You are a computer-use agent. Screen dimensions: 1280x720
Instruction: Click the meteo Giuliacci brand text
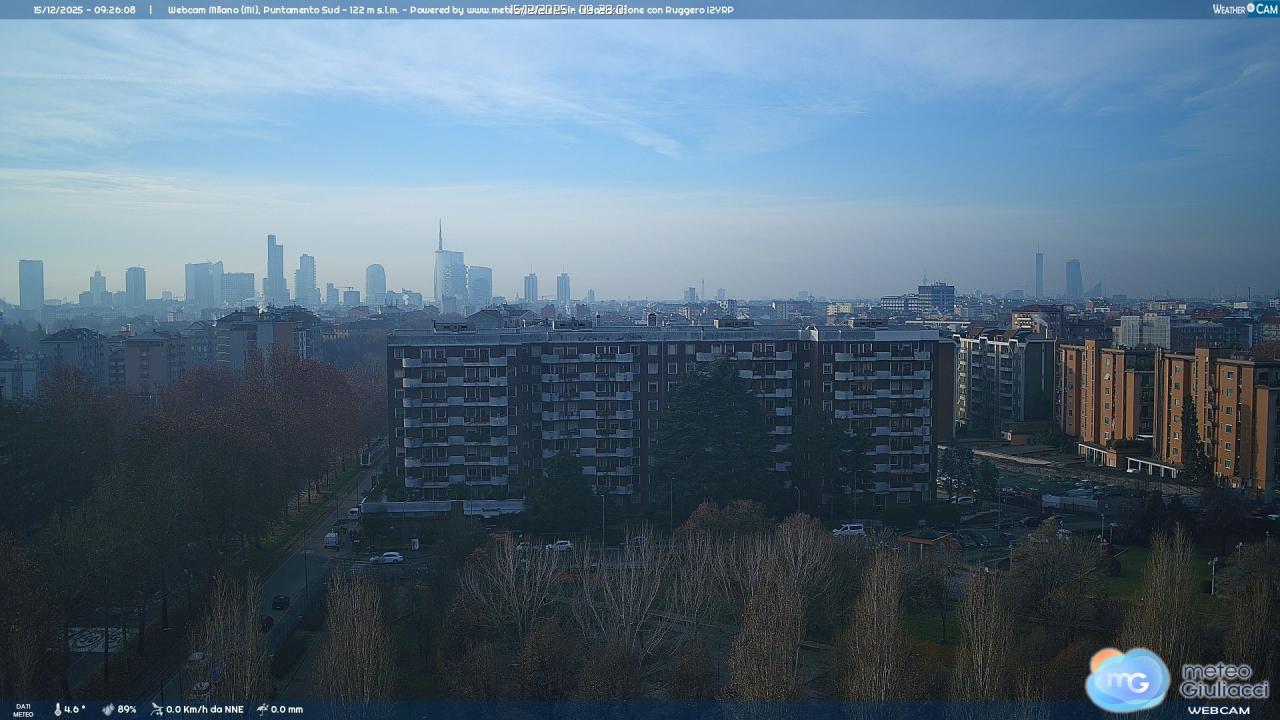(x=1224, y=680)
